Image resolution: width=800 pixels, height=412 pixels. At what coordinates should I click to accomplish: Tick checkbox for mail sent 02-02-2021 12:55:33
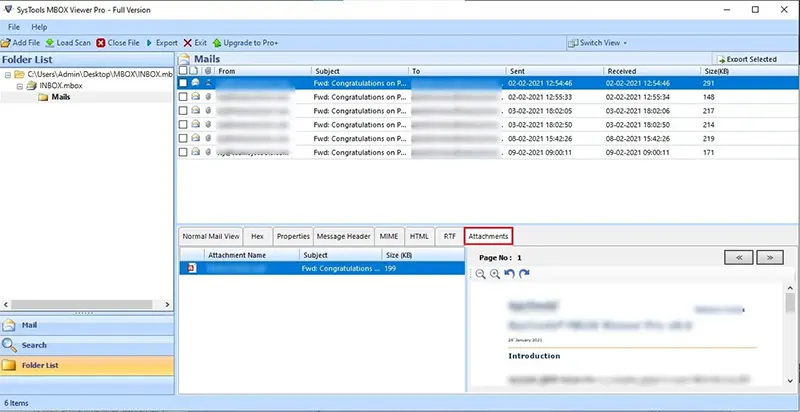pyautogui.click(x=182, y=97)
